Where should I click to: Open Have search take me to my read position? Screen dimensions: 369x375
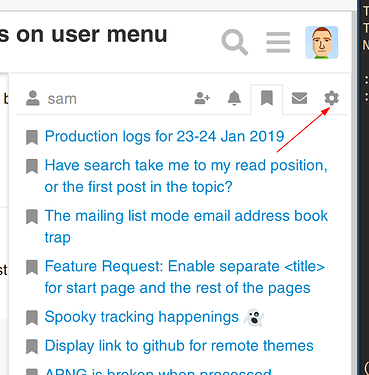186,176
